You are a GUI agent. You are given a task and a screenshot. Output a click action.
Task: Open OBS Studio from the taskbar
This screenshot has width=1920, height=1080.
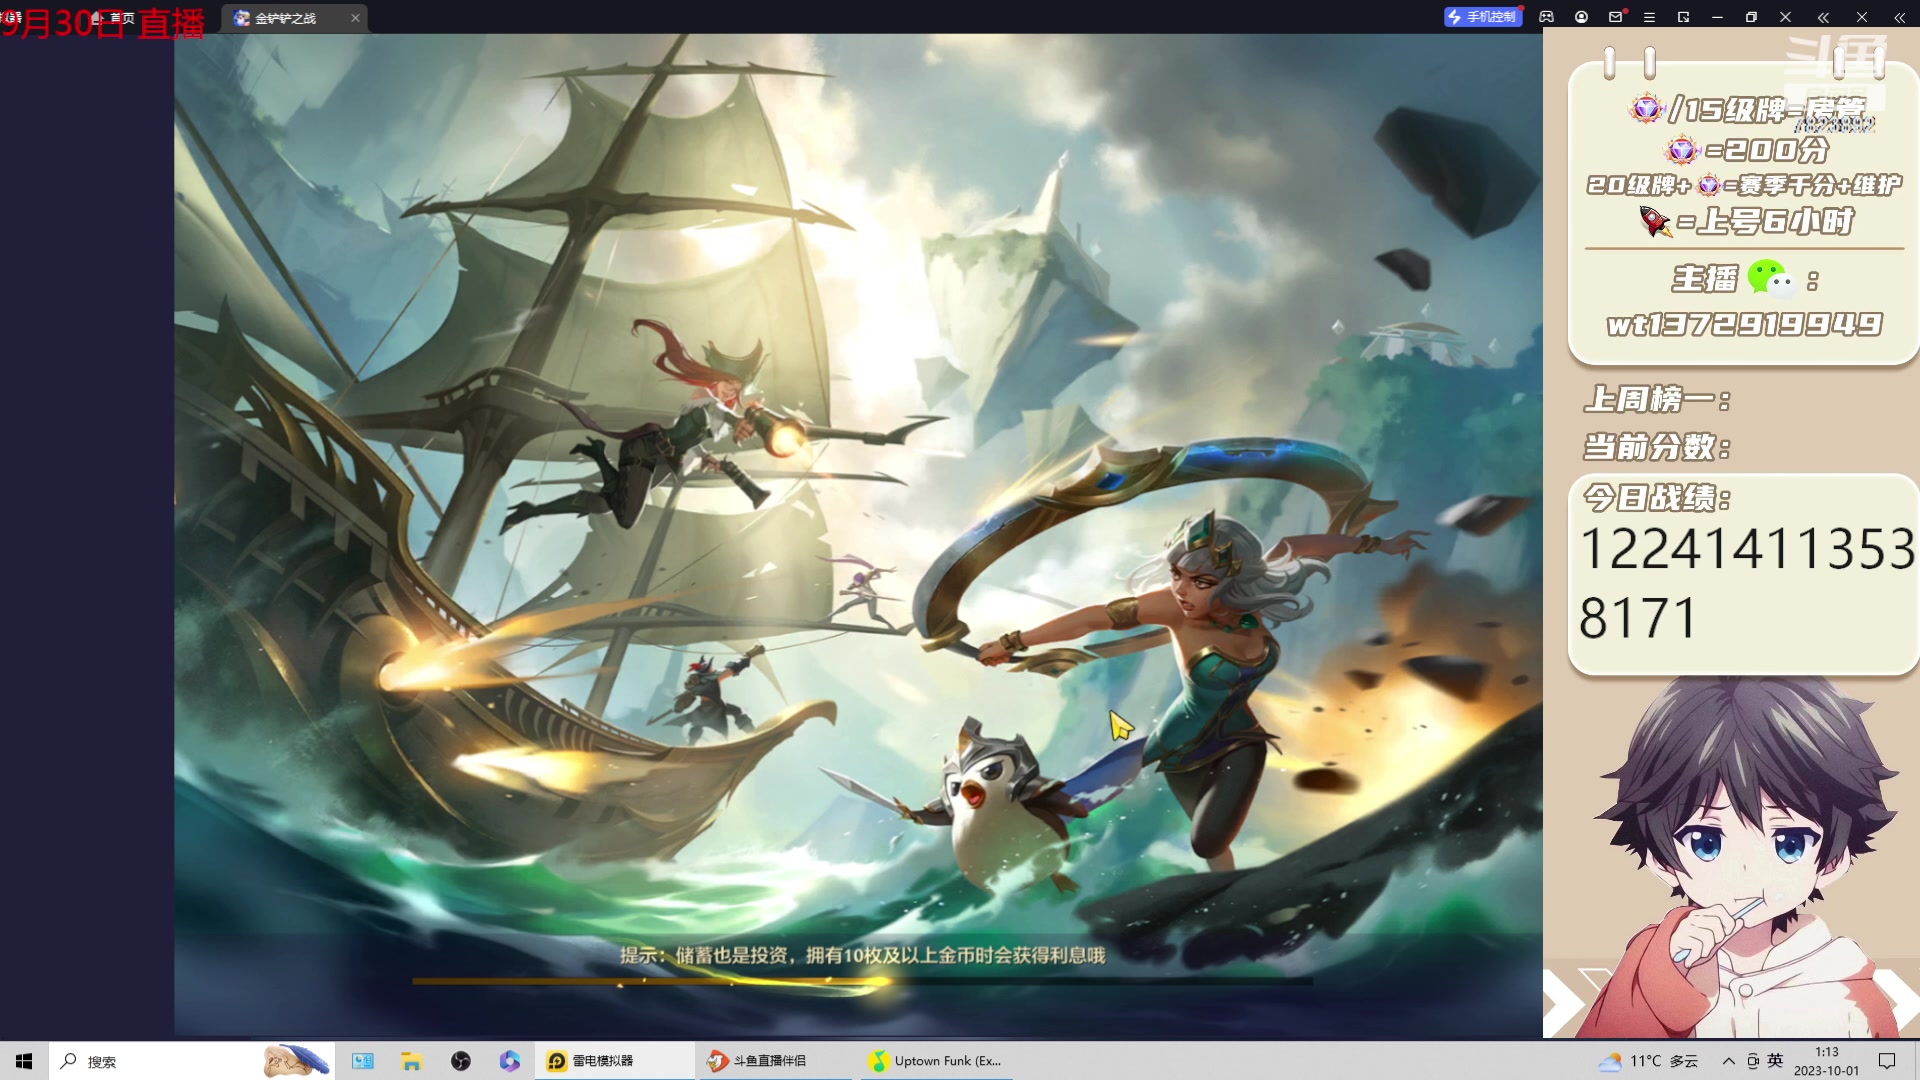point(460,1061)
